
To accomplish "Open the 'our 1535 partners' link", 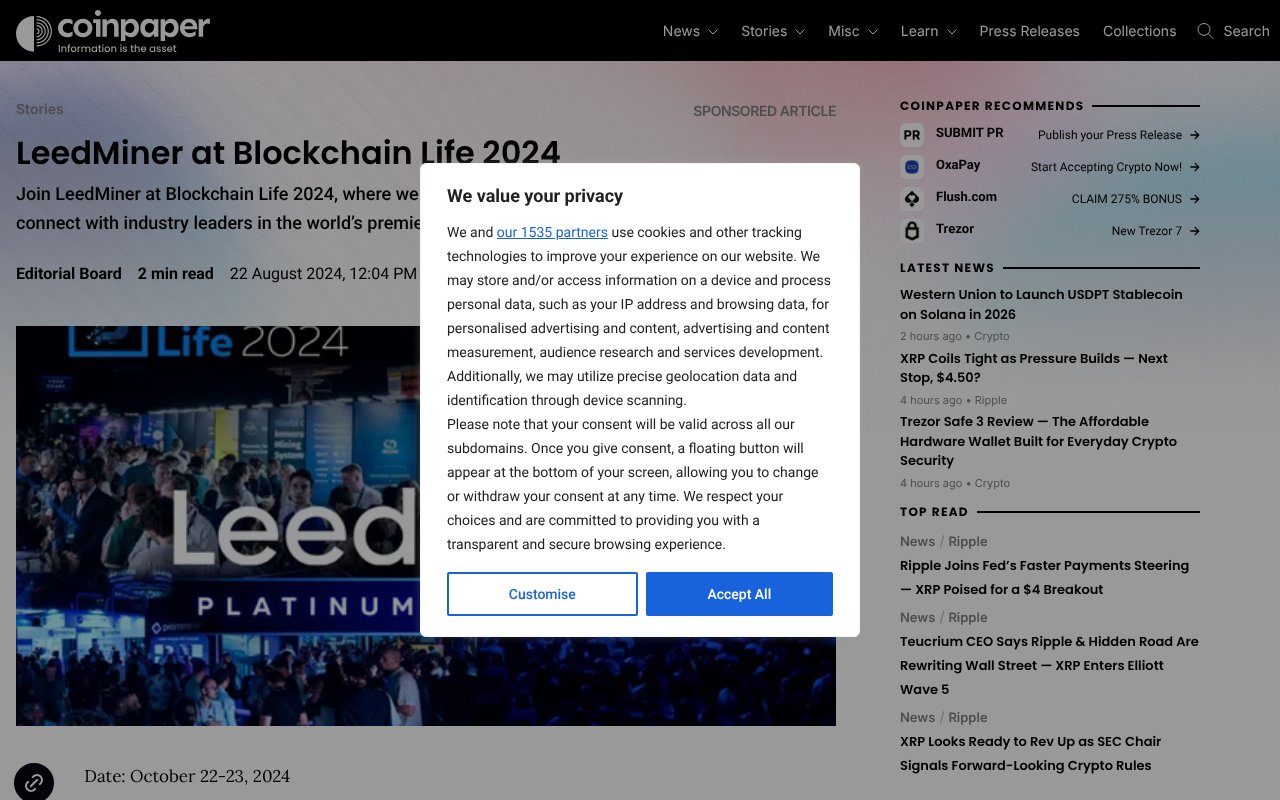I will 552,232.
